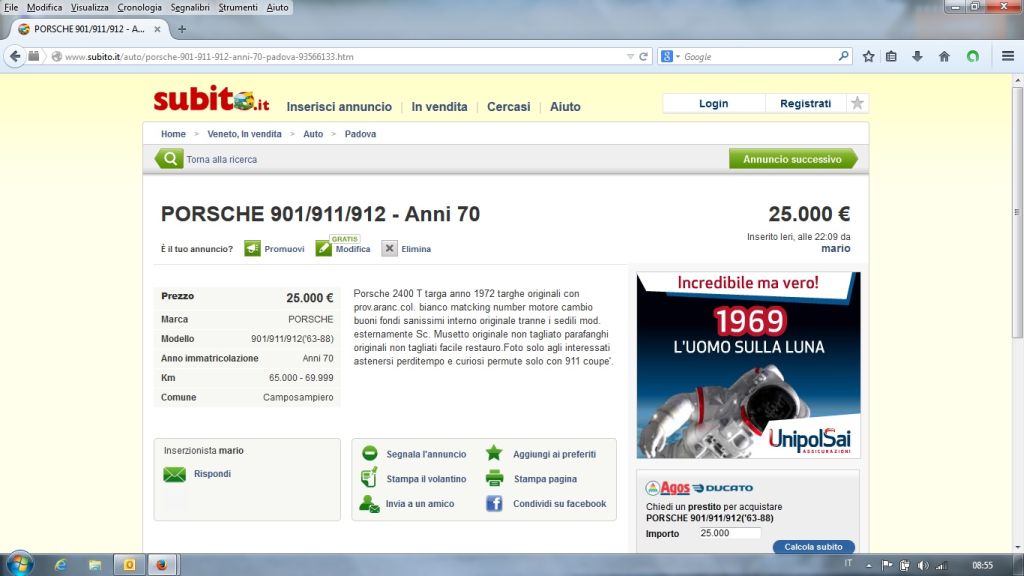Click the green envelope Rispondi icon
This screenshot has height=576, width=1024.
(x=174, y=474)
